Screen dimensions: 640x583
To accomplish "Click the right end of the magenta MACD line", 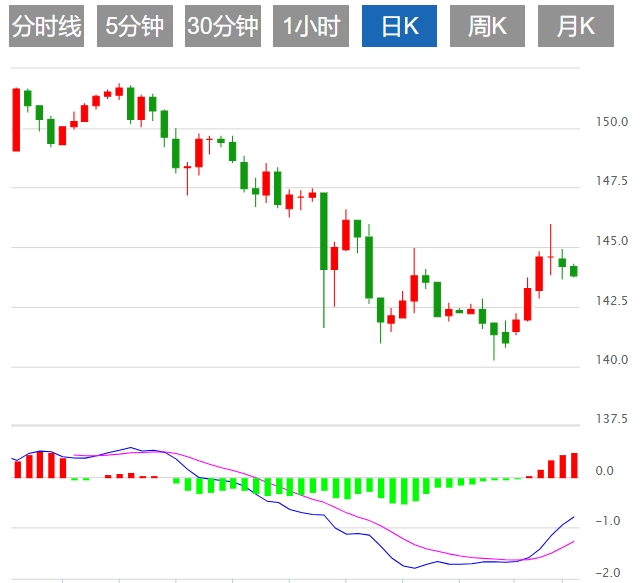I will [x=573, y=542].
